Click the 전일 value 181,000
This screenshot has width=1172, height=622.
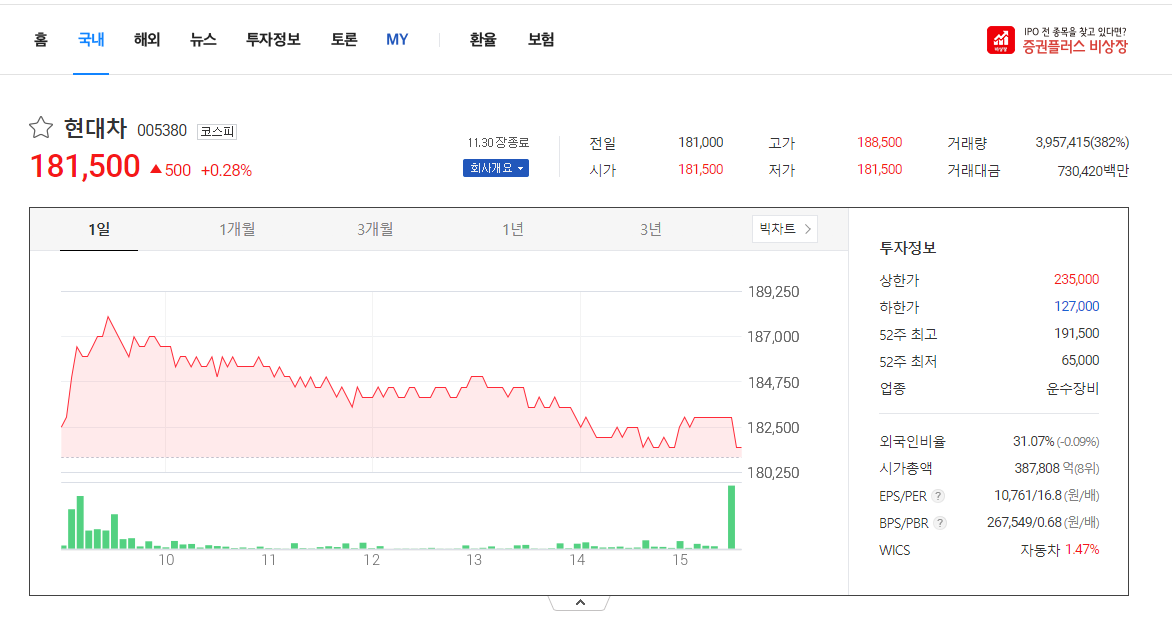tap(700, 142)
